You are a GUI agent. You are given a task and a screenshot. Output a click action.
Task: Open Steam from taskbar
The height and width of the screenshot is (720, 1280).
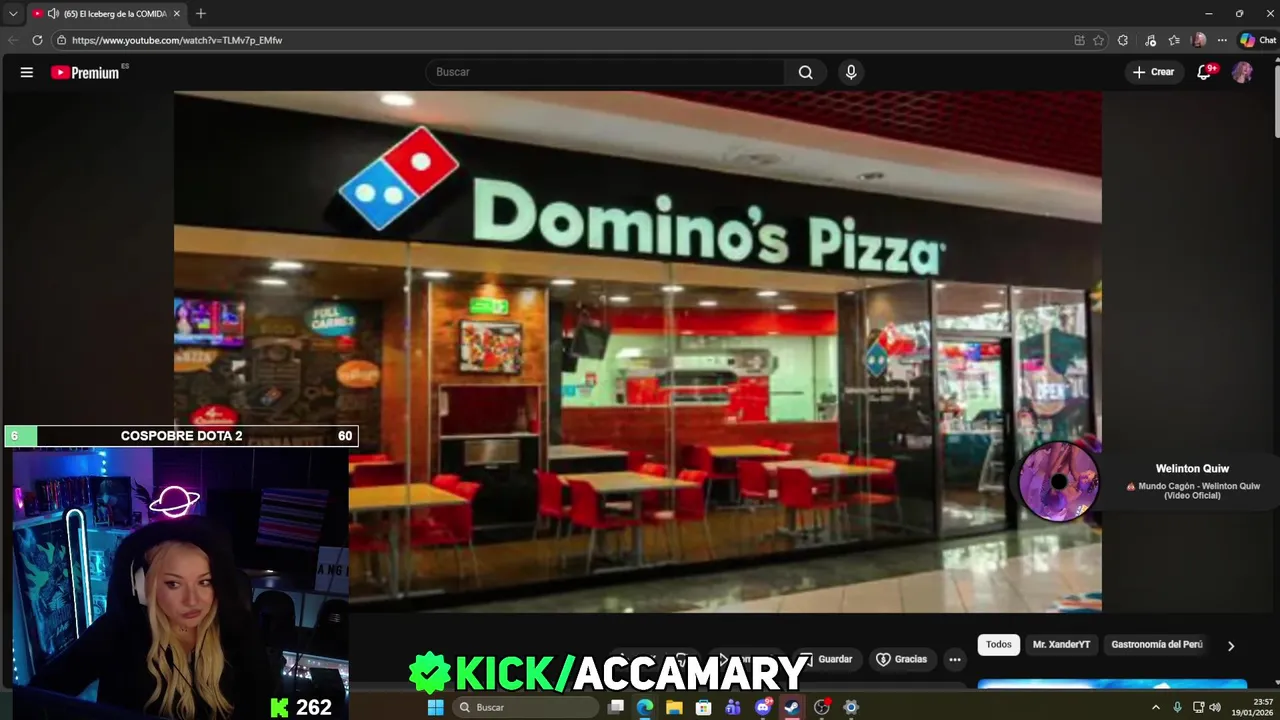(792, 707)
